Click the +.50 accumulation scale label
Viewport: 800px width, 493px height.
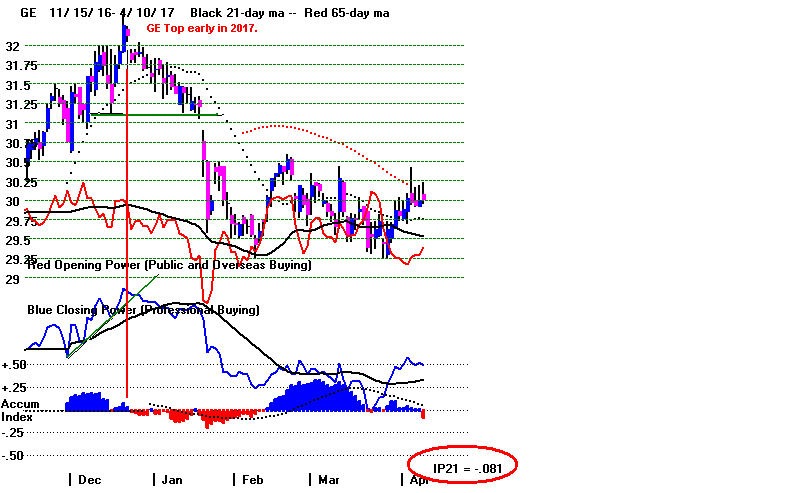click(x=16, y=365)
